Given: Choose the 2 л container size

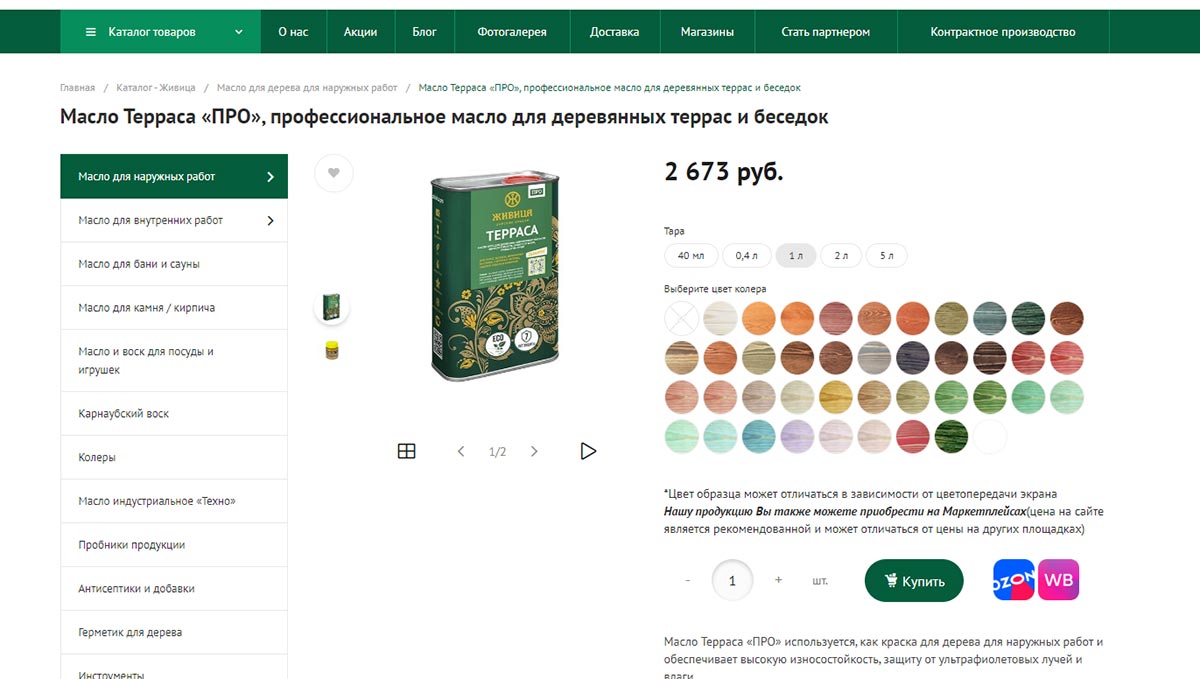Looking at the screenshot, I should (x=841, y=256).
